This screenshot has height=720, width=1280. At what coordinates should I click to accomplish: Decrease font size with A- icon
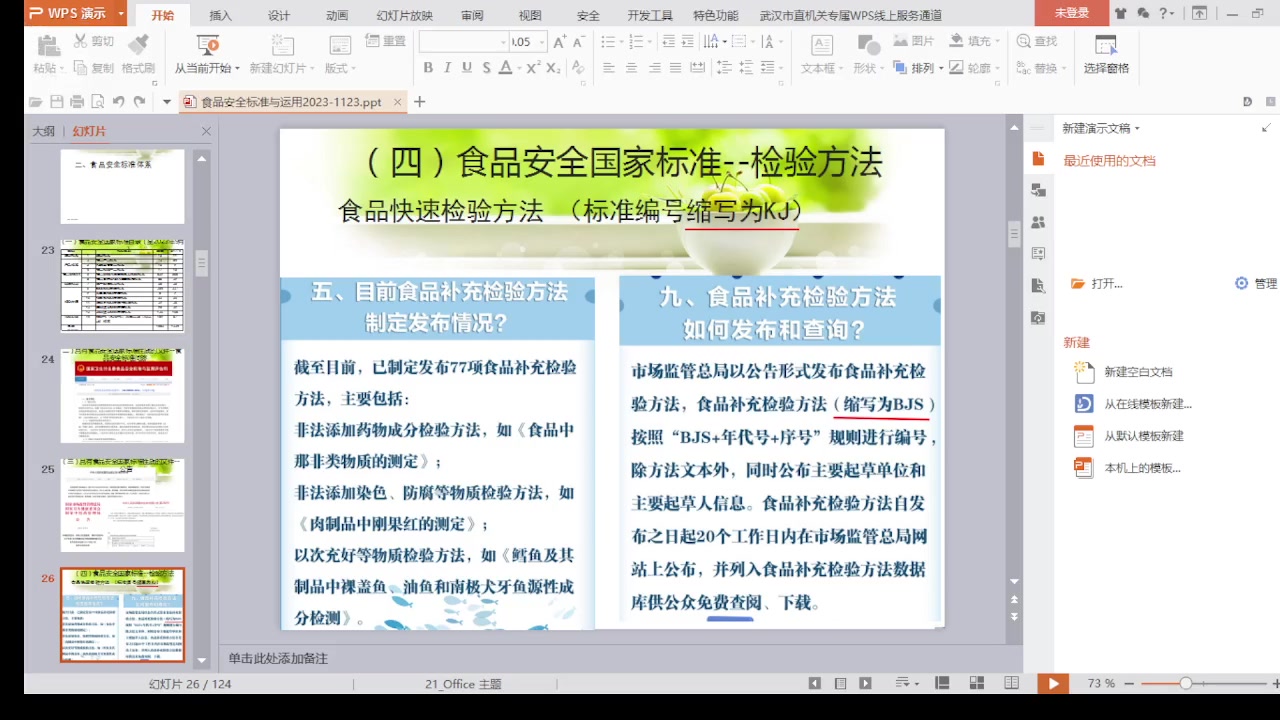pyautogui.click(x=580, y=42)
